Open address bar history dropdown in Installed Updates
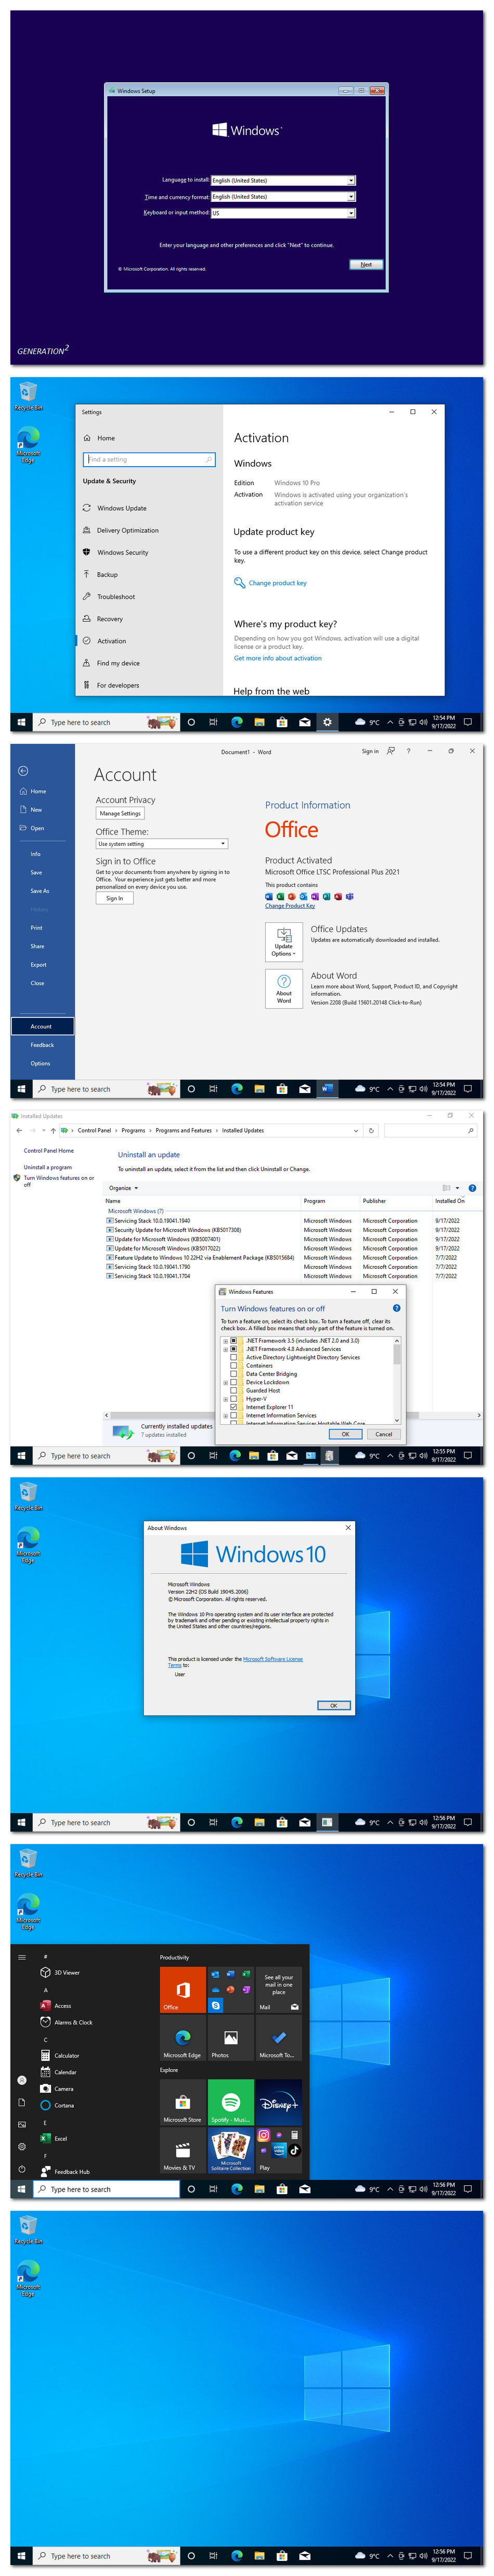Viewport: 494px width, 2576px height. point(356,1131)
